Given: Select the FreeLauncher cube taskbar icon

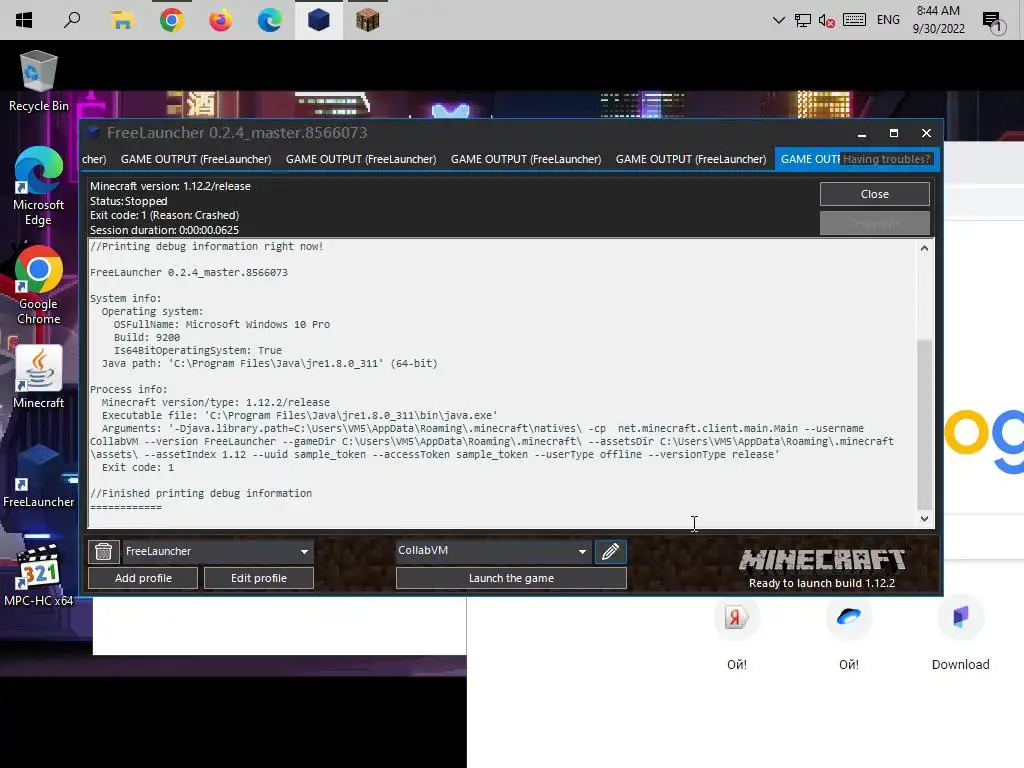Looking at the screenshot, I should click(x=318, y=20).
